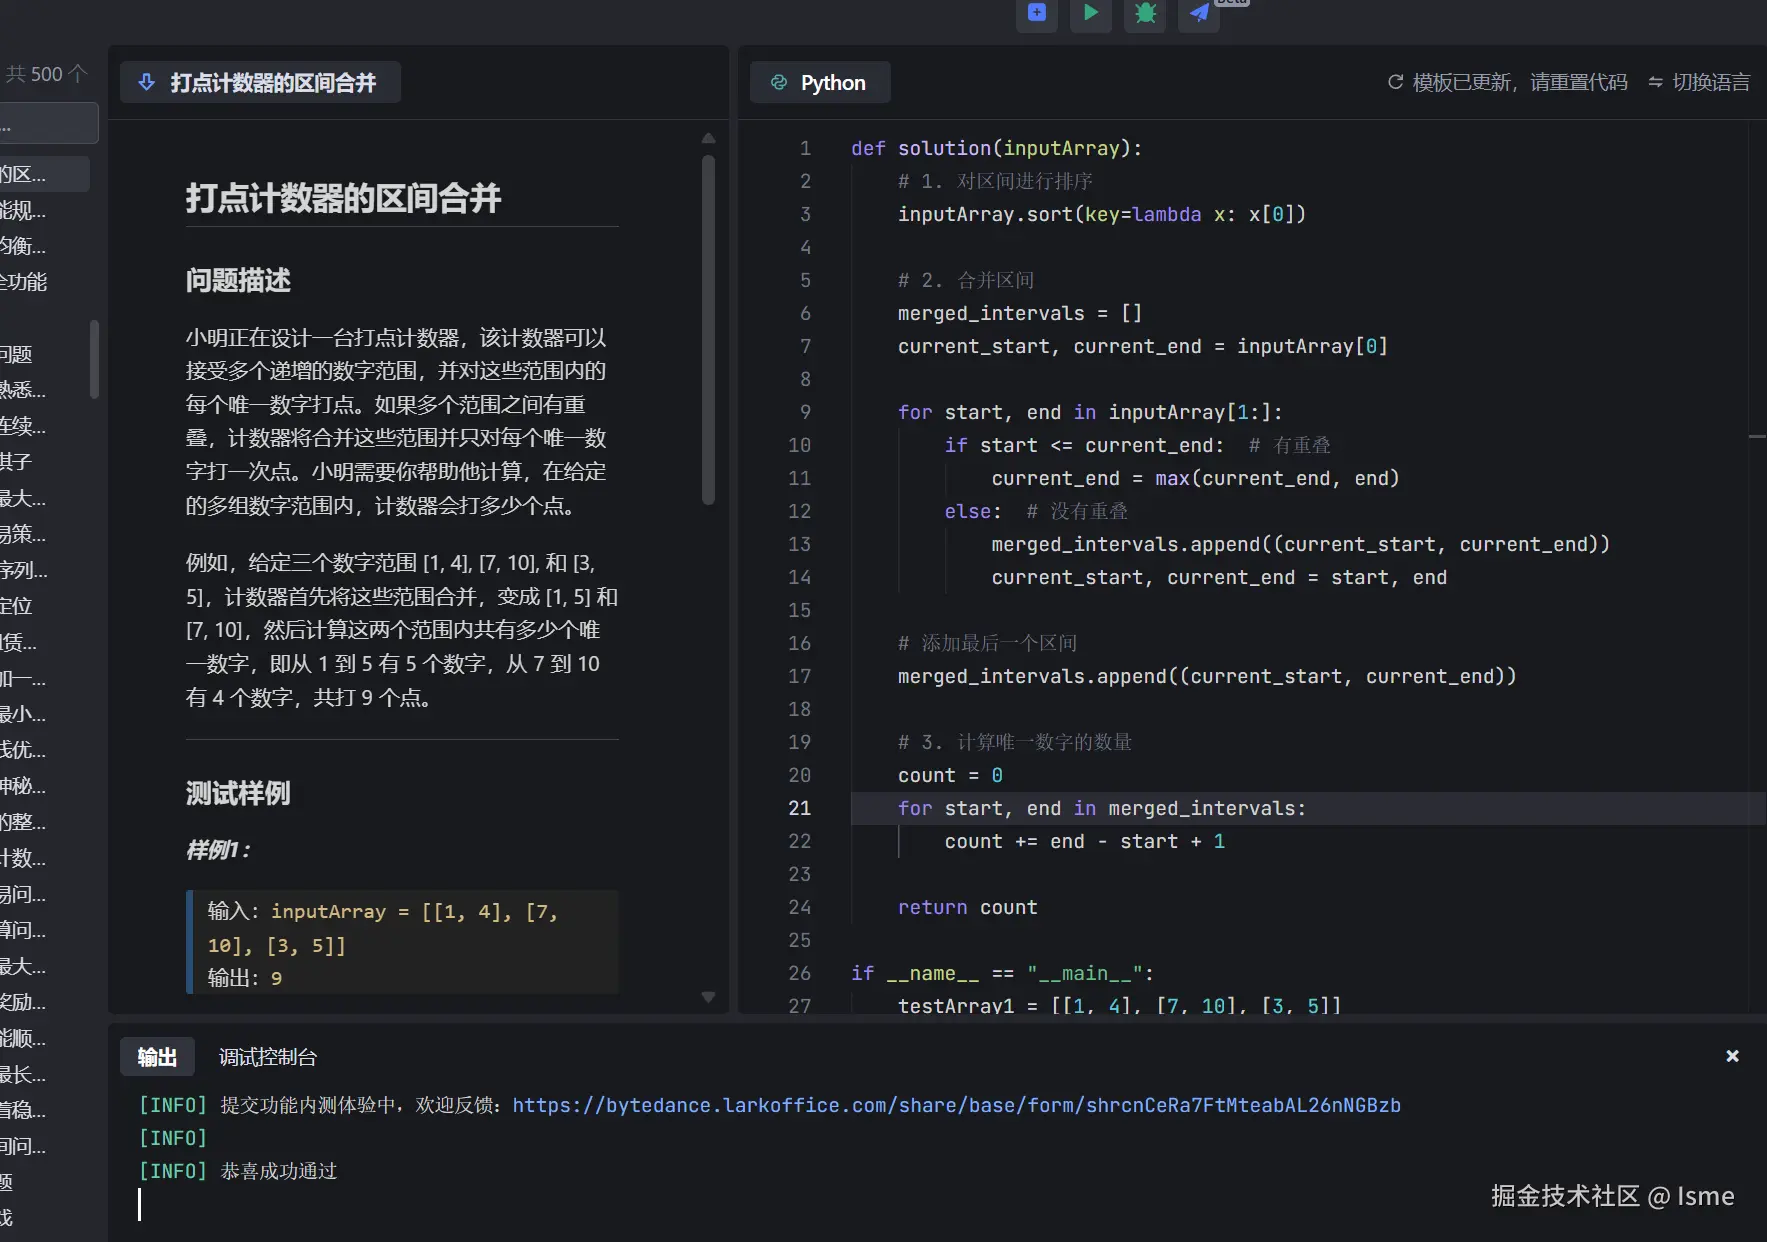
Task: Click the down arrow of the problem description scrollbar
Action: pos(708,997)
